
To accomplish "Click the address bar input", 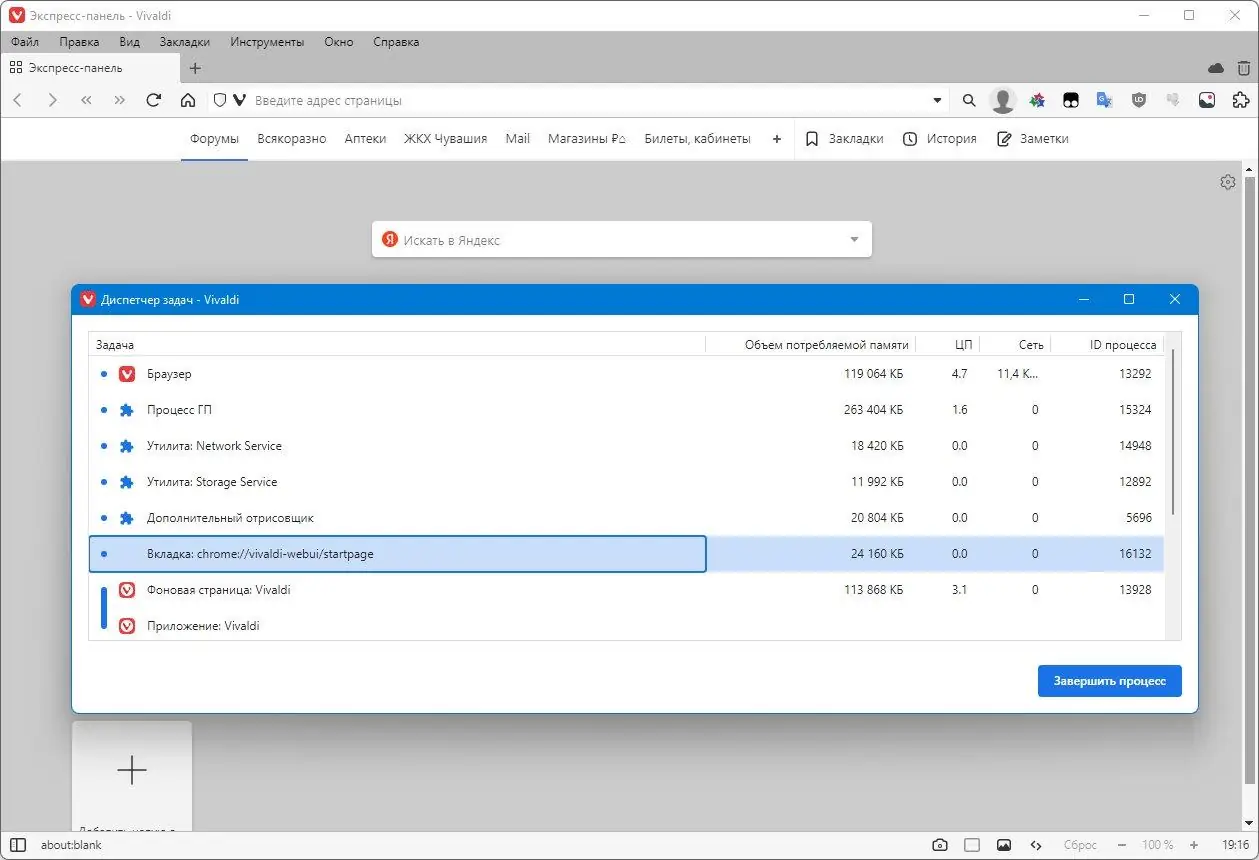I will point(588,100).
